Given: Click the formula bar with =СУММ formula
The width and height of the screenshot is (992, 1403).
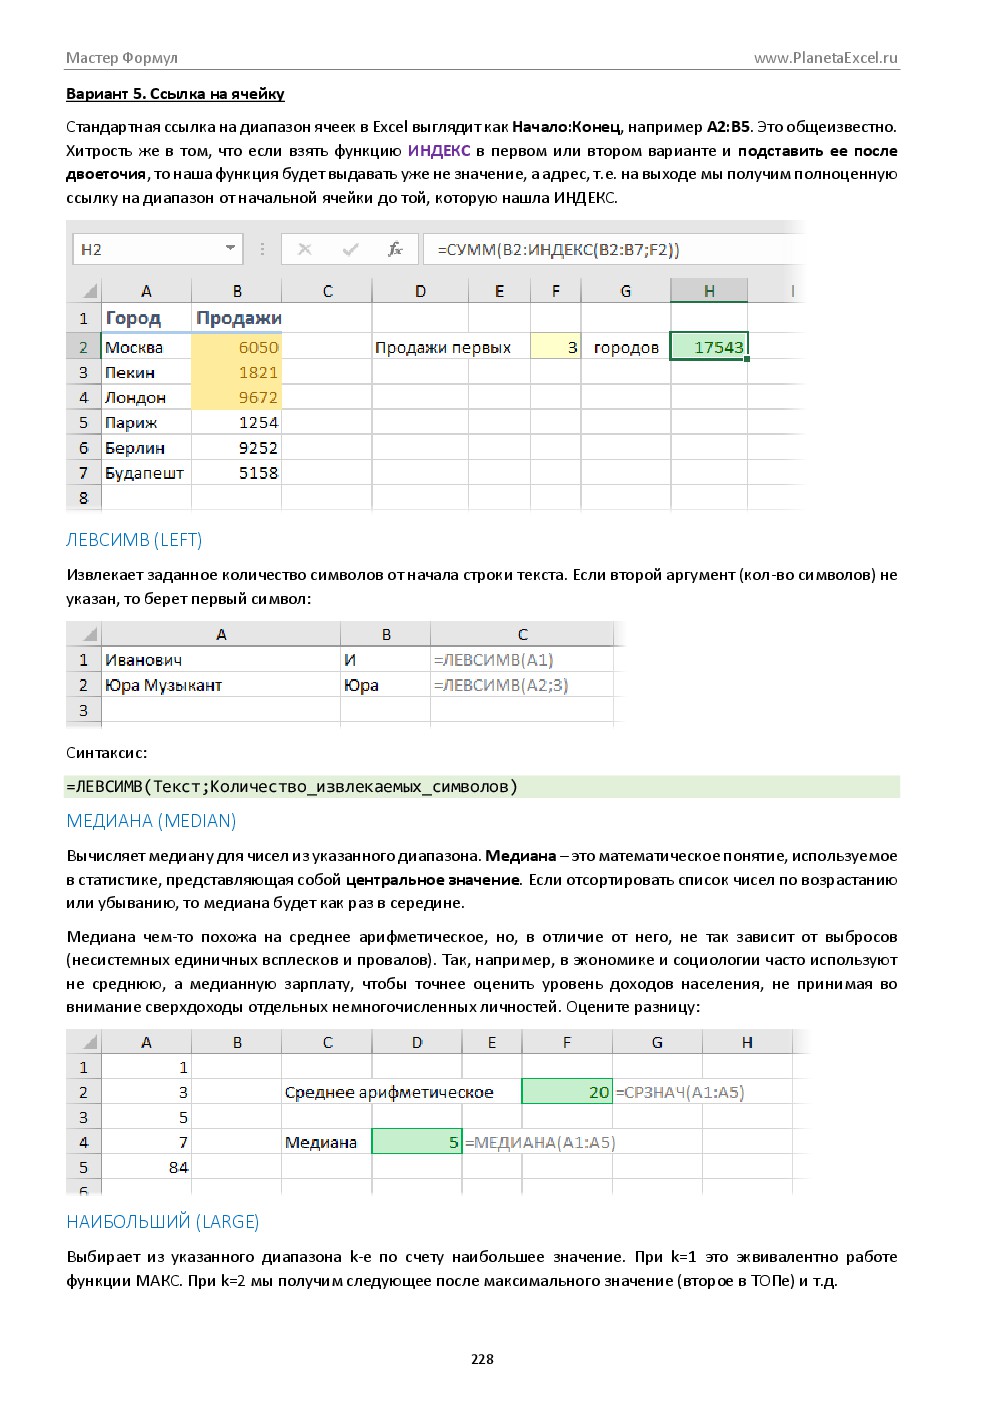Looking at the screenshot, I should [612, 249].
